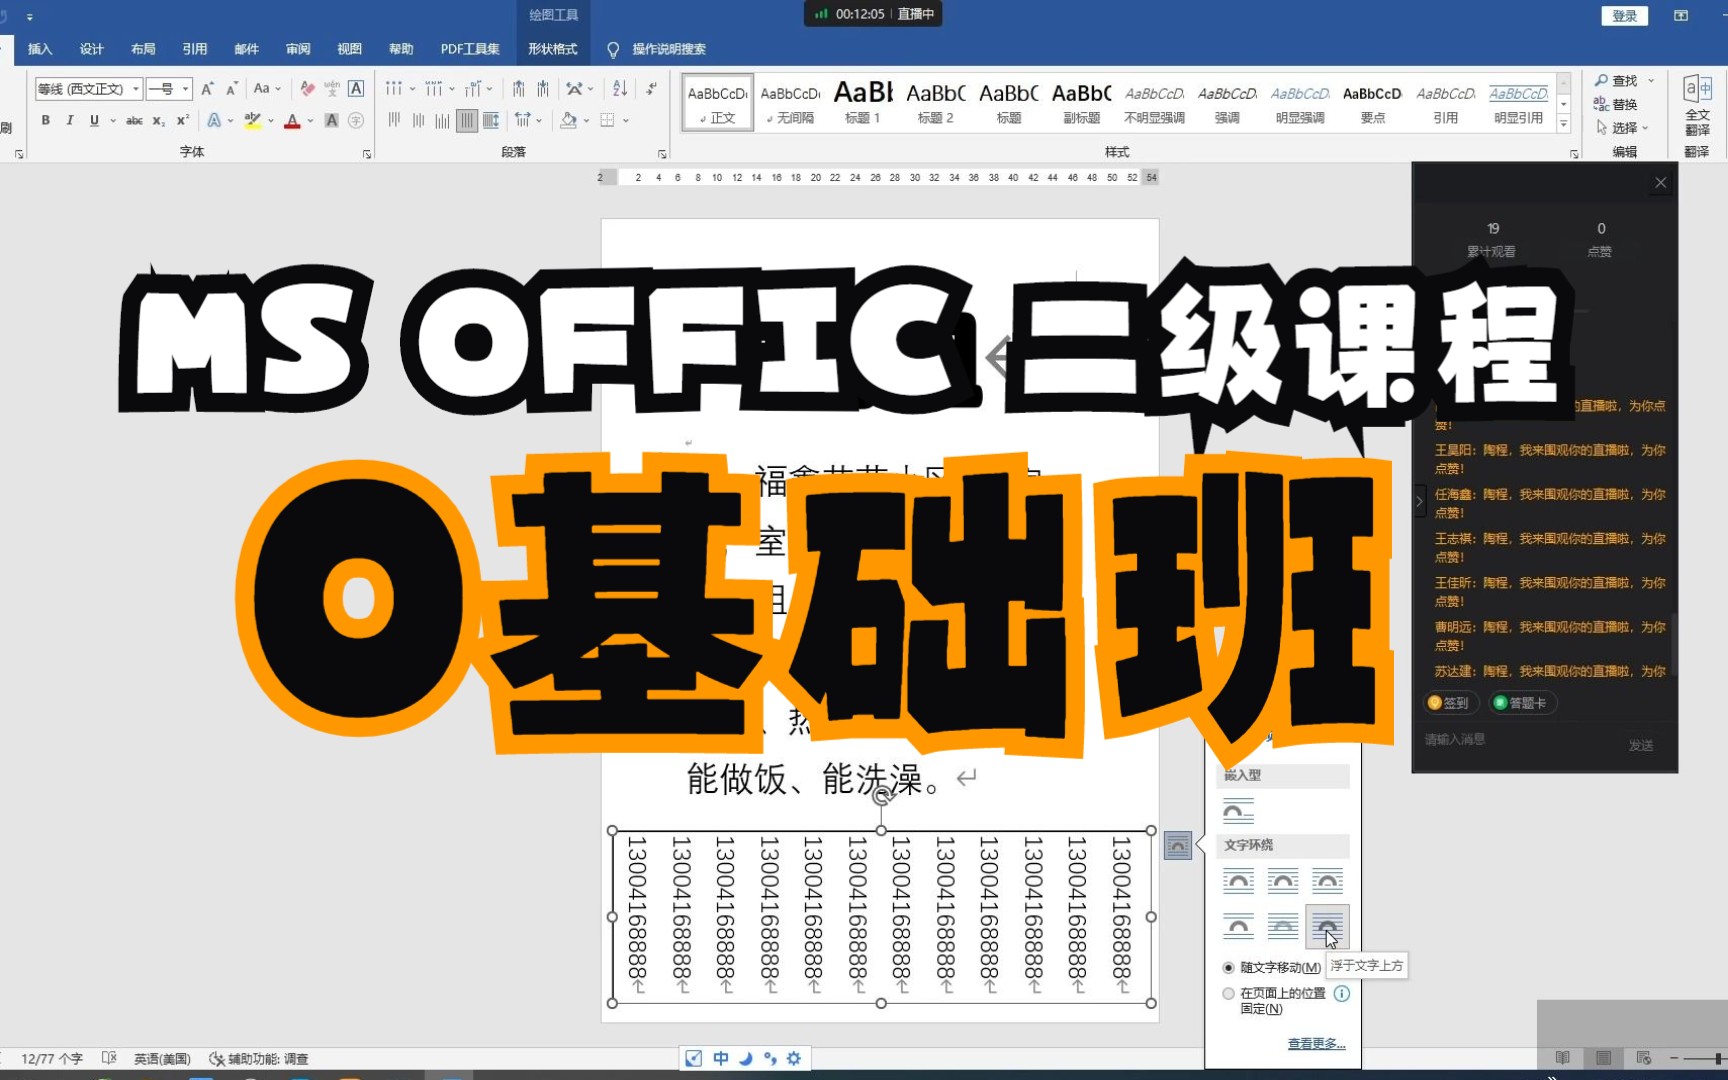Toggle Italic formatting
The image size is (1728, 1080).
point(69,120)
